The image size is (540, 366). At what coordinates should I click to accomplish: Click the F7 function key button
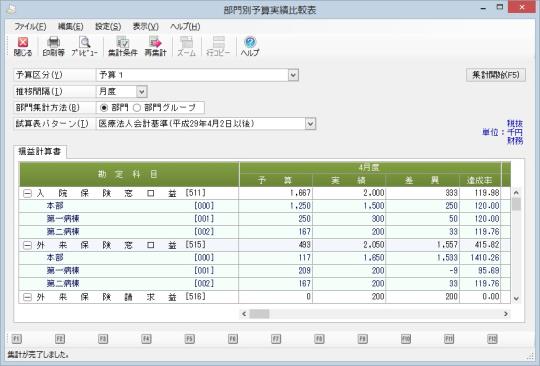276,339
